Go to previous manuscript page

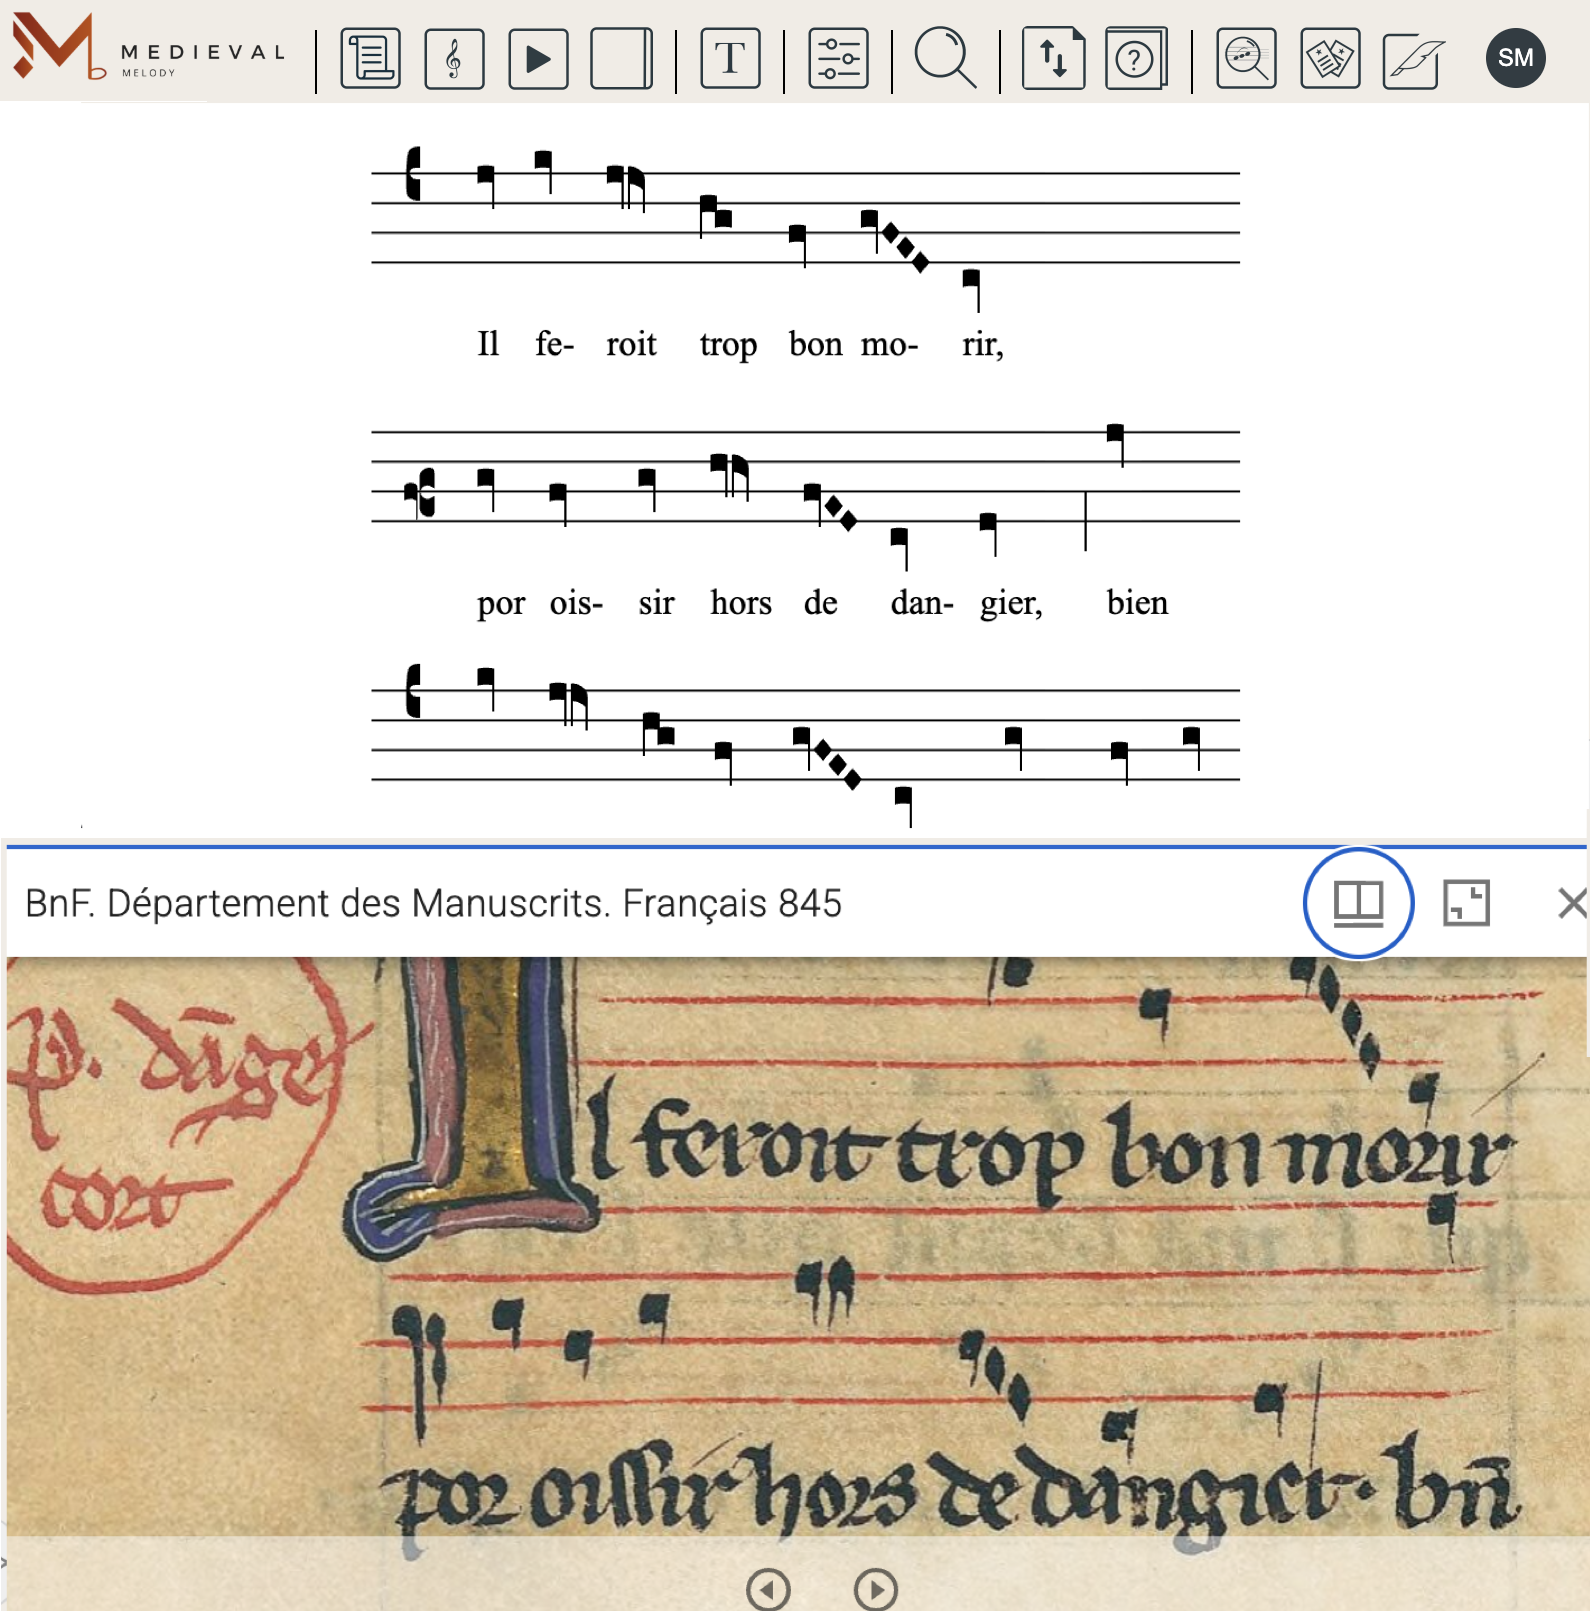(768, 1589)
